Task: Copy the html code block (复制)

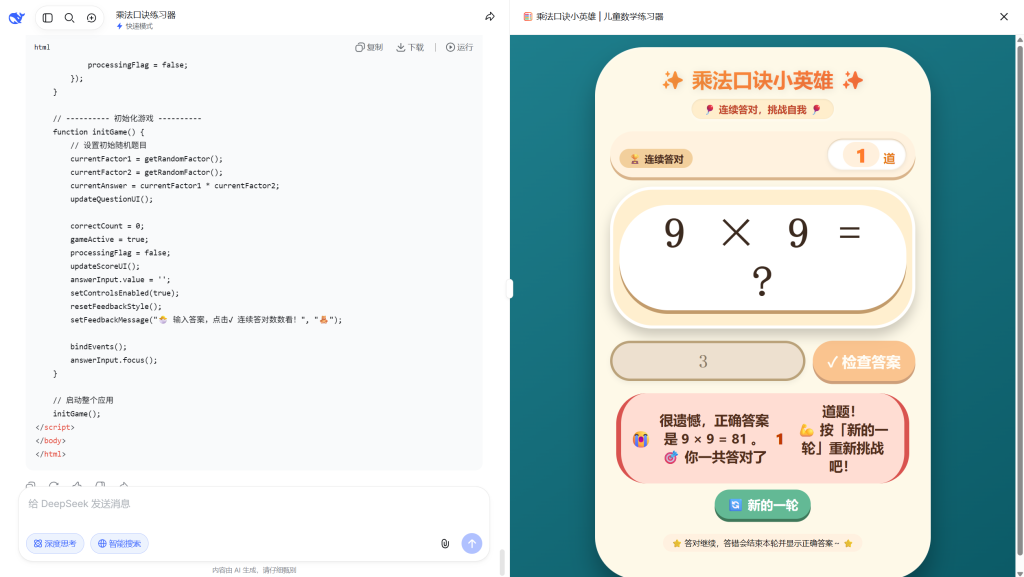Action: 369,47
